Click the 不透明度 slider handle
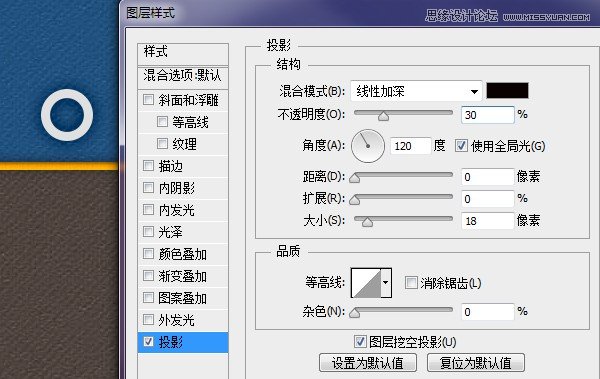The width and height of the screenshot is (600, 379). click(x=383, y=116)
